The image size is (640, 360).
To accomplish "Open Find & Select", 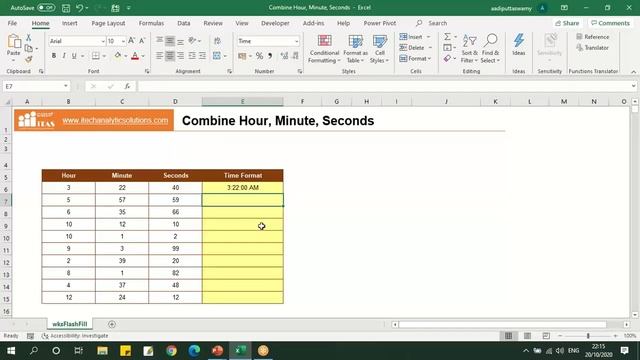I will (490, 49).
